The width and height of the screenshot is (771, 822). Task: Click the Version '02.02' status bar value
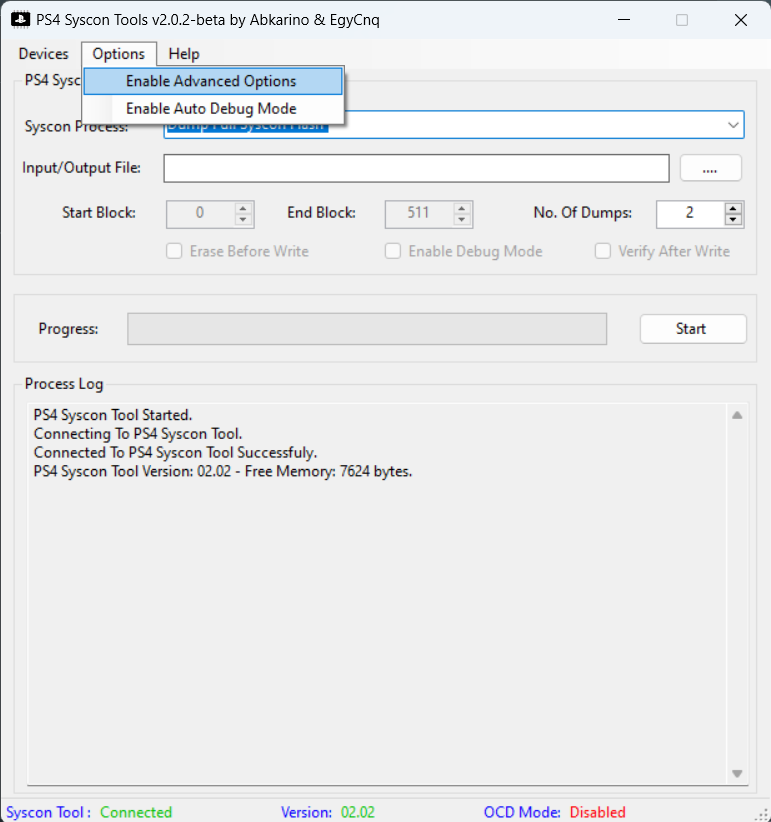[x=357, y=813]
